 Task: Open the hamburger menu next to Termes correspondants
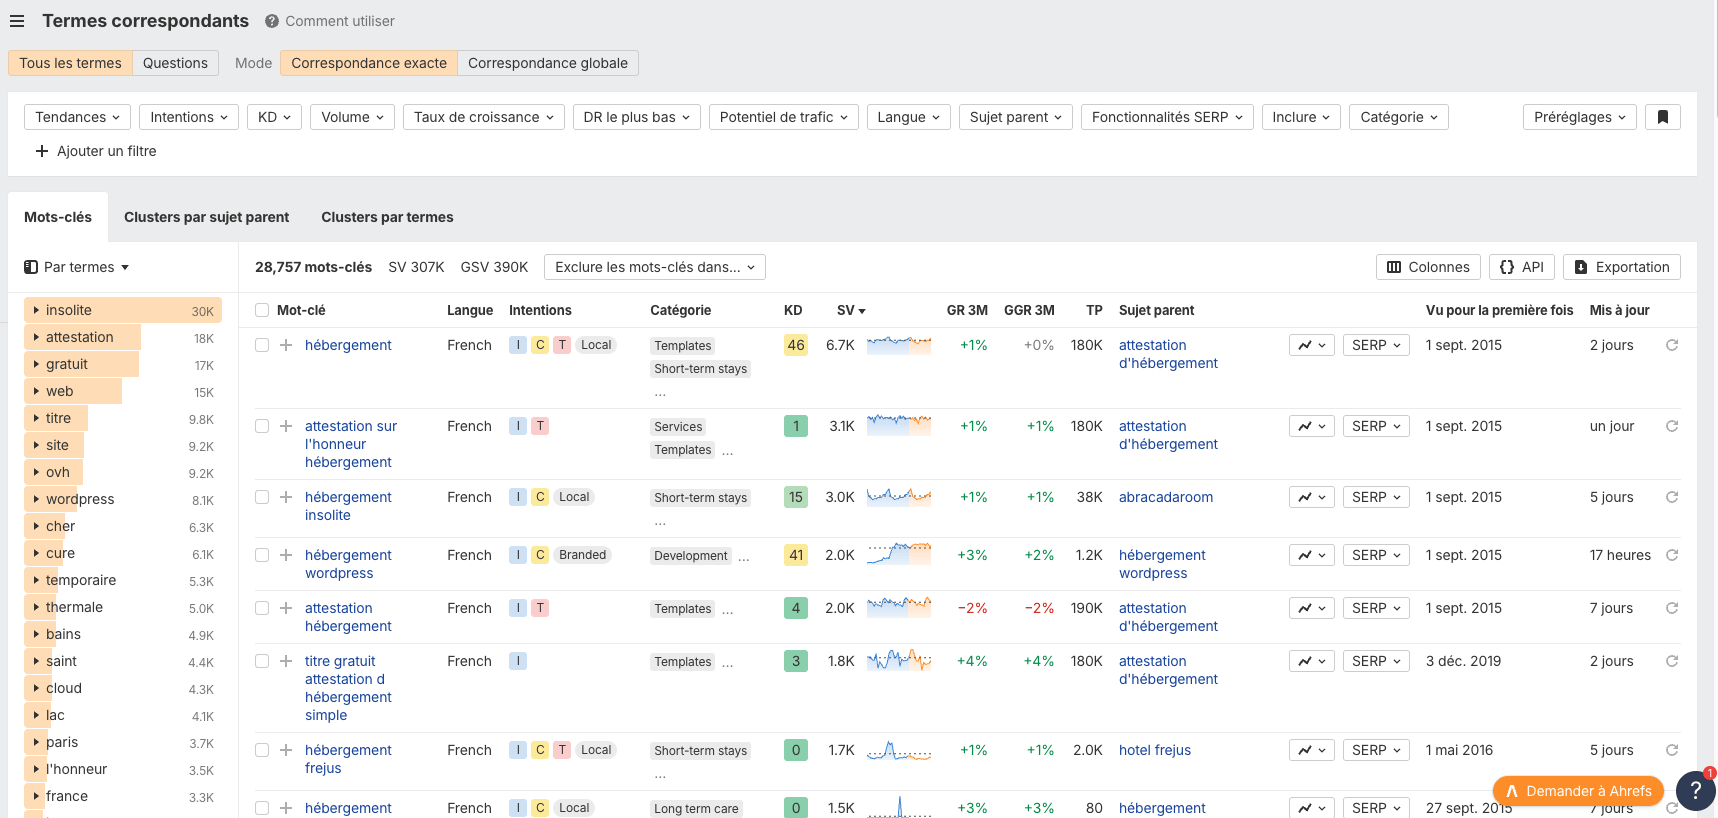pos(17,21)
